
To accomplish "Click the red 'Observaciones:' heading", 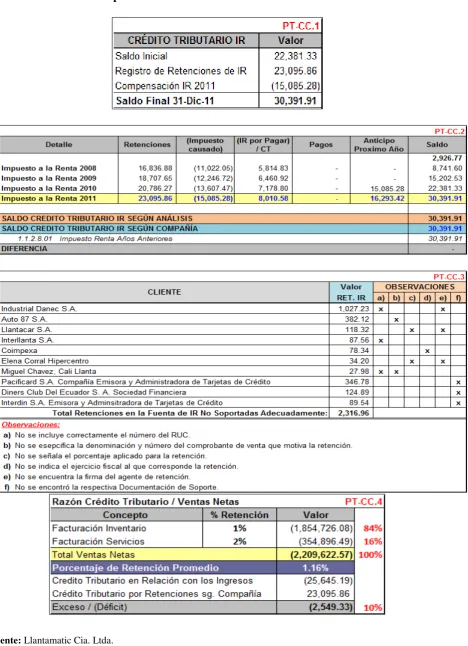I will click(x=30, y=425).
